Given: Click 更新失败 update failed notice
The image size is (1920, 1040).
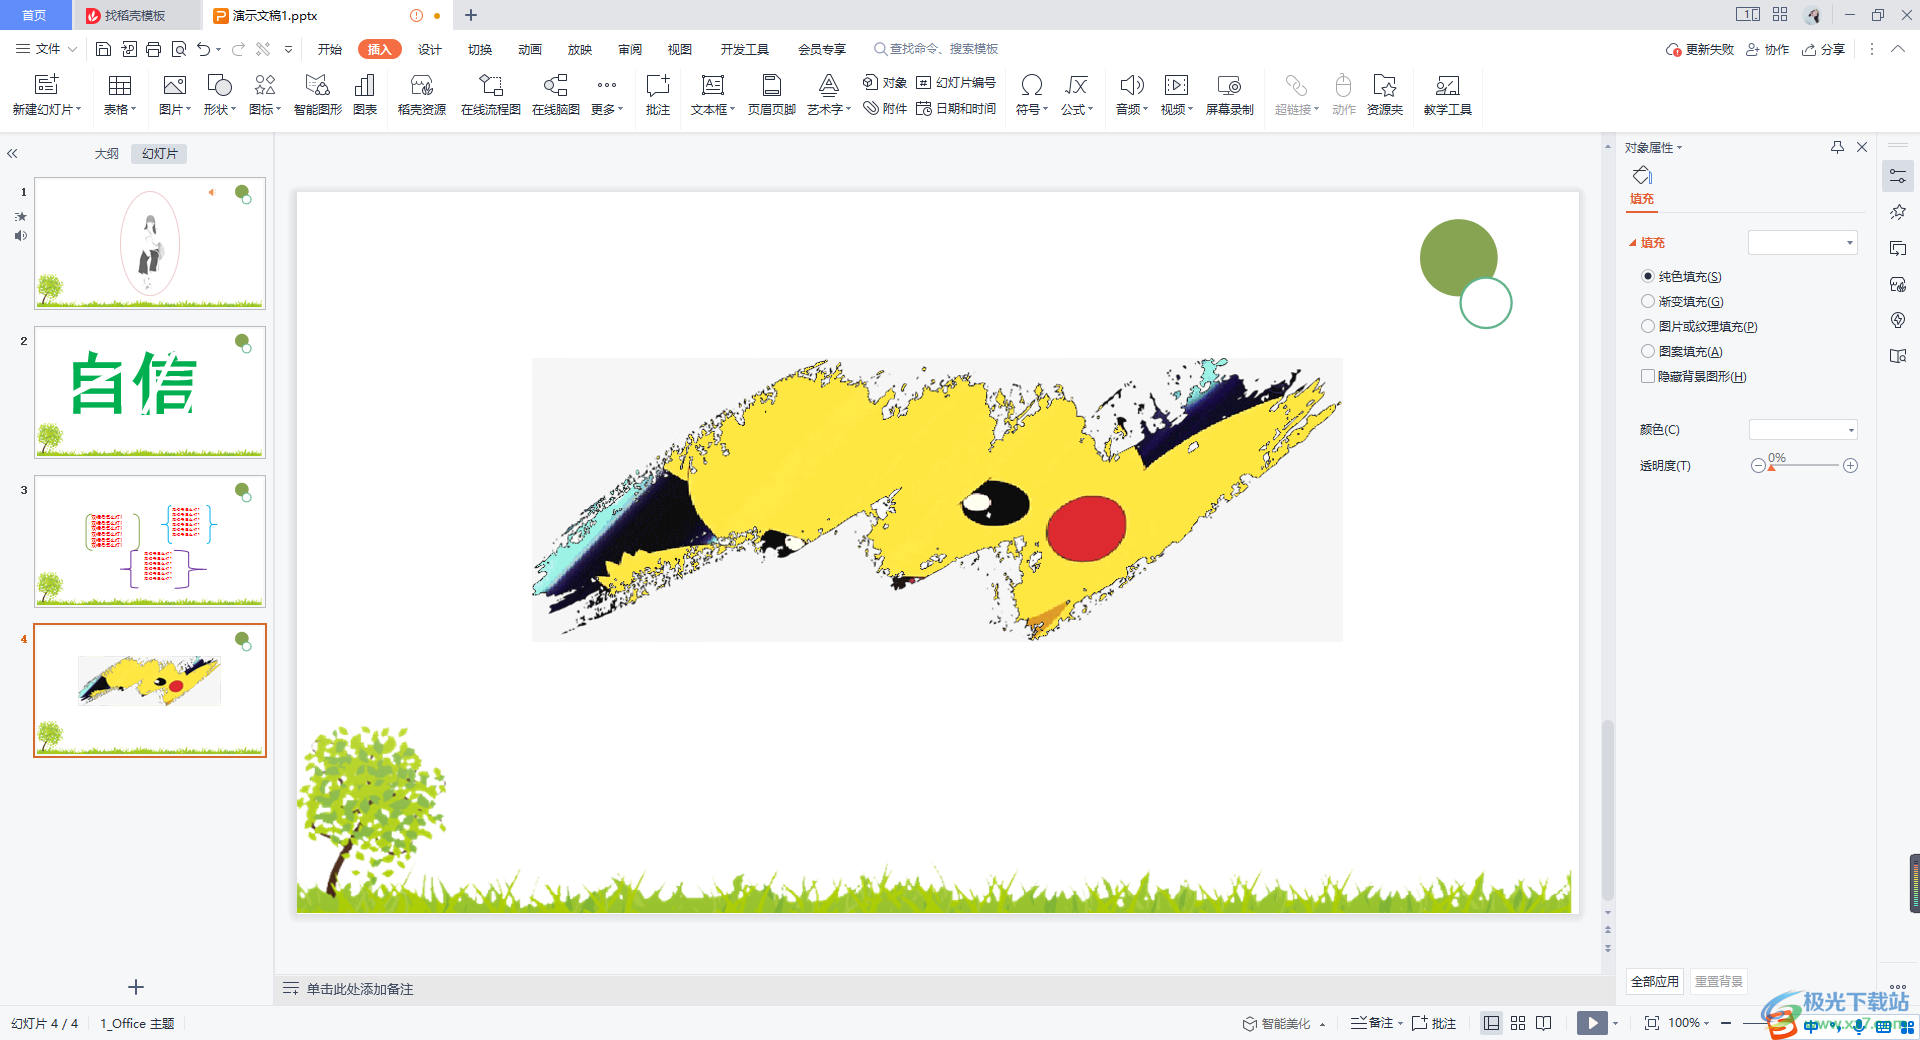Looking at the screenshot, I should click(1700, 49).
